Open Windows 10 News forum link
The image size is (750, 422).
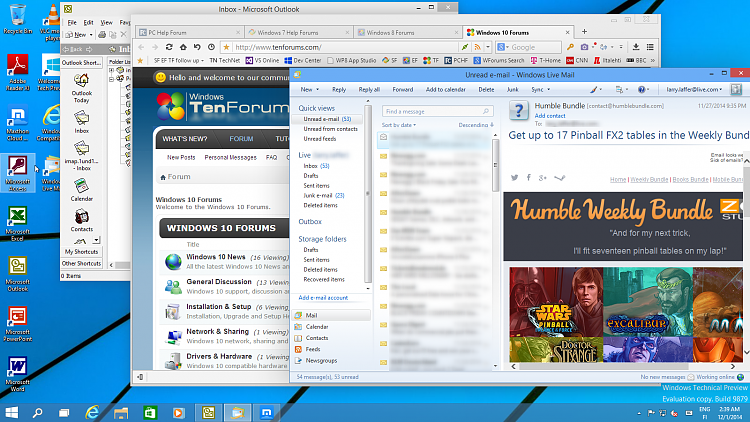pyautogui.click(x=216, y=257)
